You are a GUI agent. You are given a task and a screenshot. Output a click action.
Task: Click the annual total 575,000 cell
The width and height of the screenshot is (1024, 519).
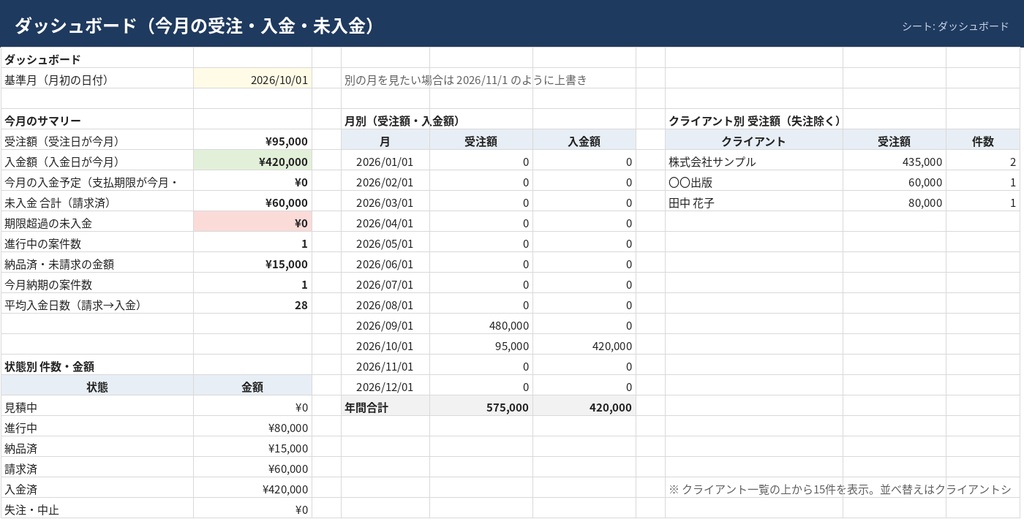tap(481, 407)
